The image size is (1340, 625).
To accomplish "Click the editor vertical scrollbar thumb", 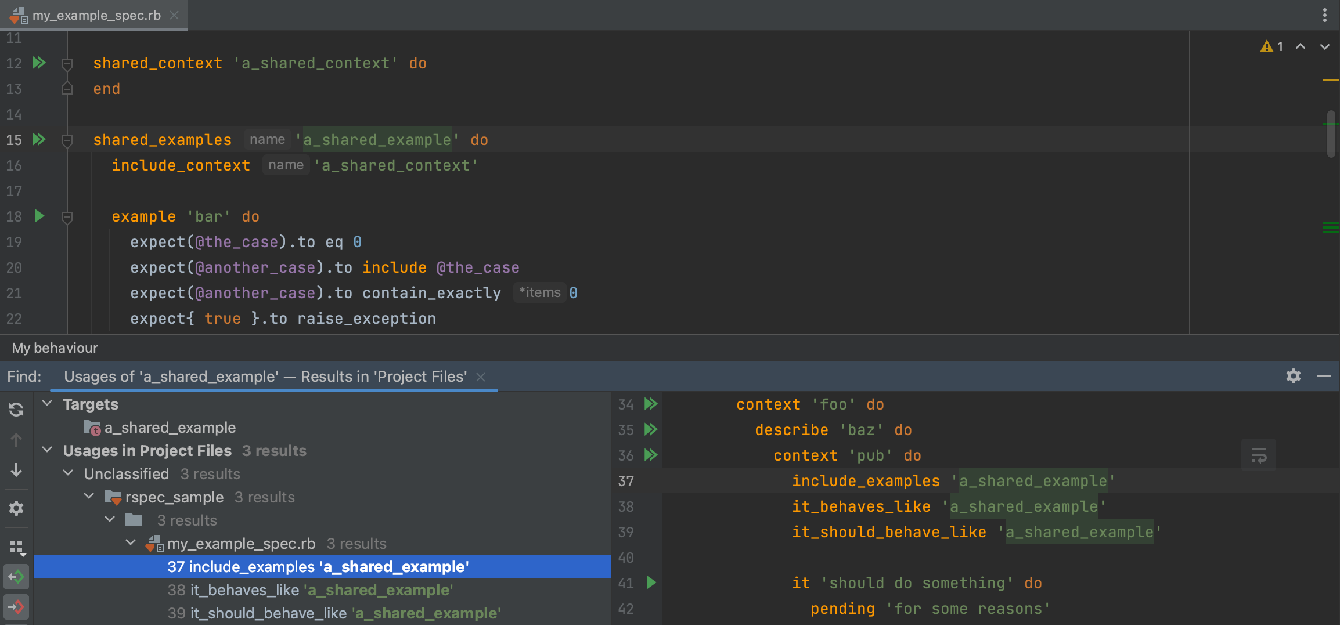I will [x=1331, y=132].
